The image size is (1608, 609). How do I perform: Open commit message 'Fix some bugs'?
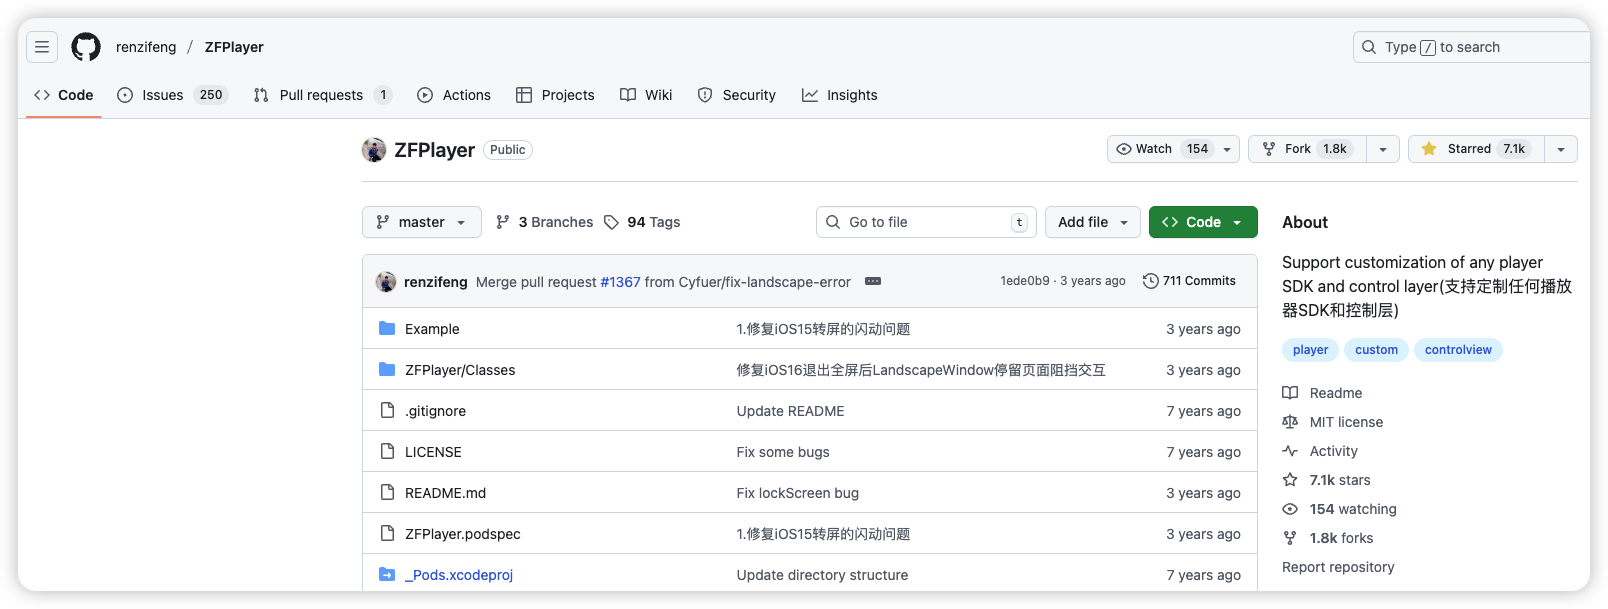click(783, 452)
